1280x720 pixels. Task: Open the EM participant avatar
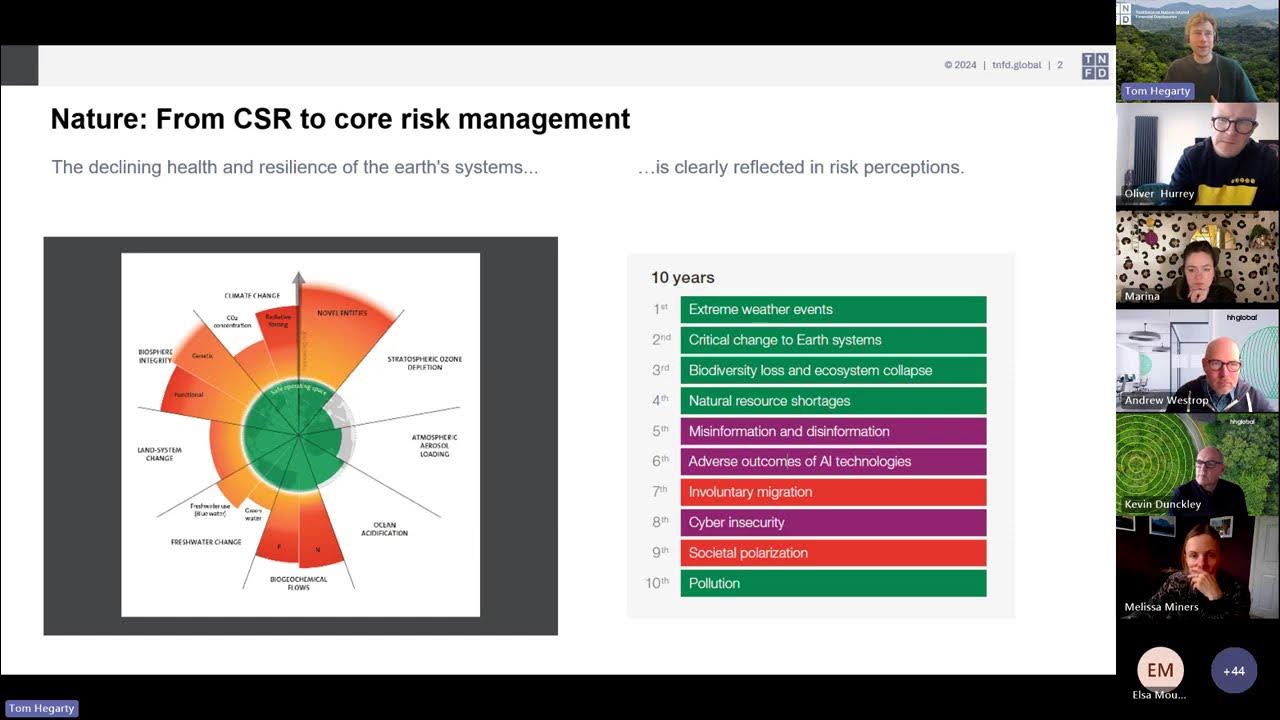pyautogui.click(x=1160, y=671)
